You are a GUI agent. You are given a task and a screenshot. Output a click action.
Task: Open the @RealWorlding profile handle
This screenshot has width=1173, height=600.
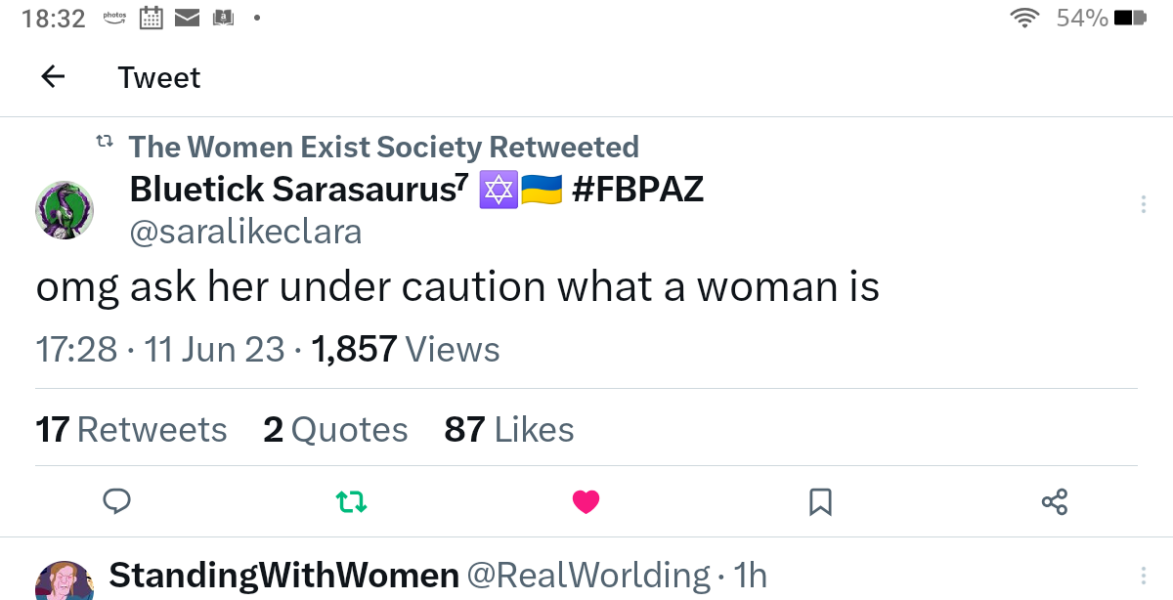589,575
